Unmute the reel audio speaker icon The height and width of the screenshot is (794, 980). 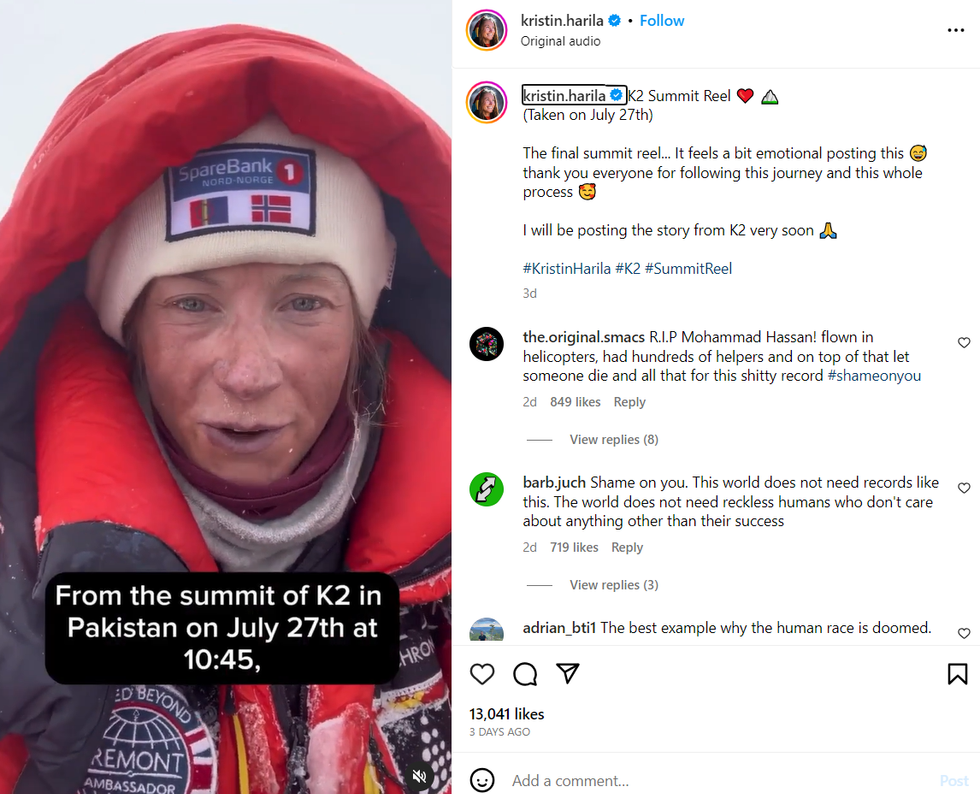point(419,776)
